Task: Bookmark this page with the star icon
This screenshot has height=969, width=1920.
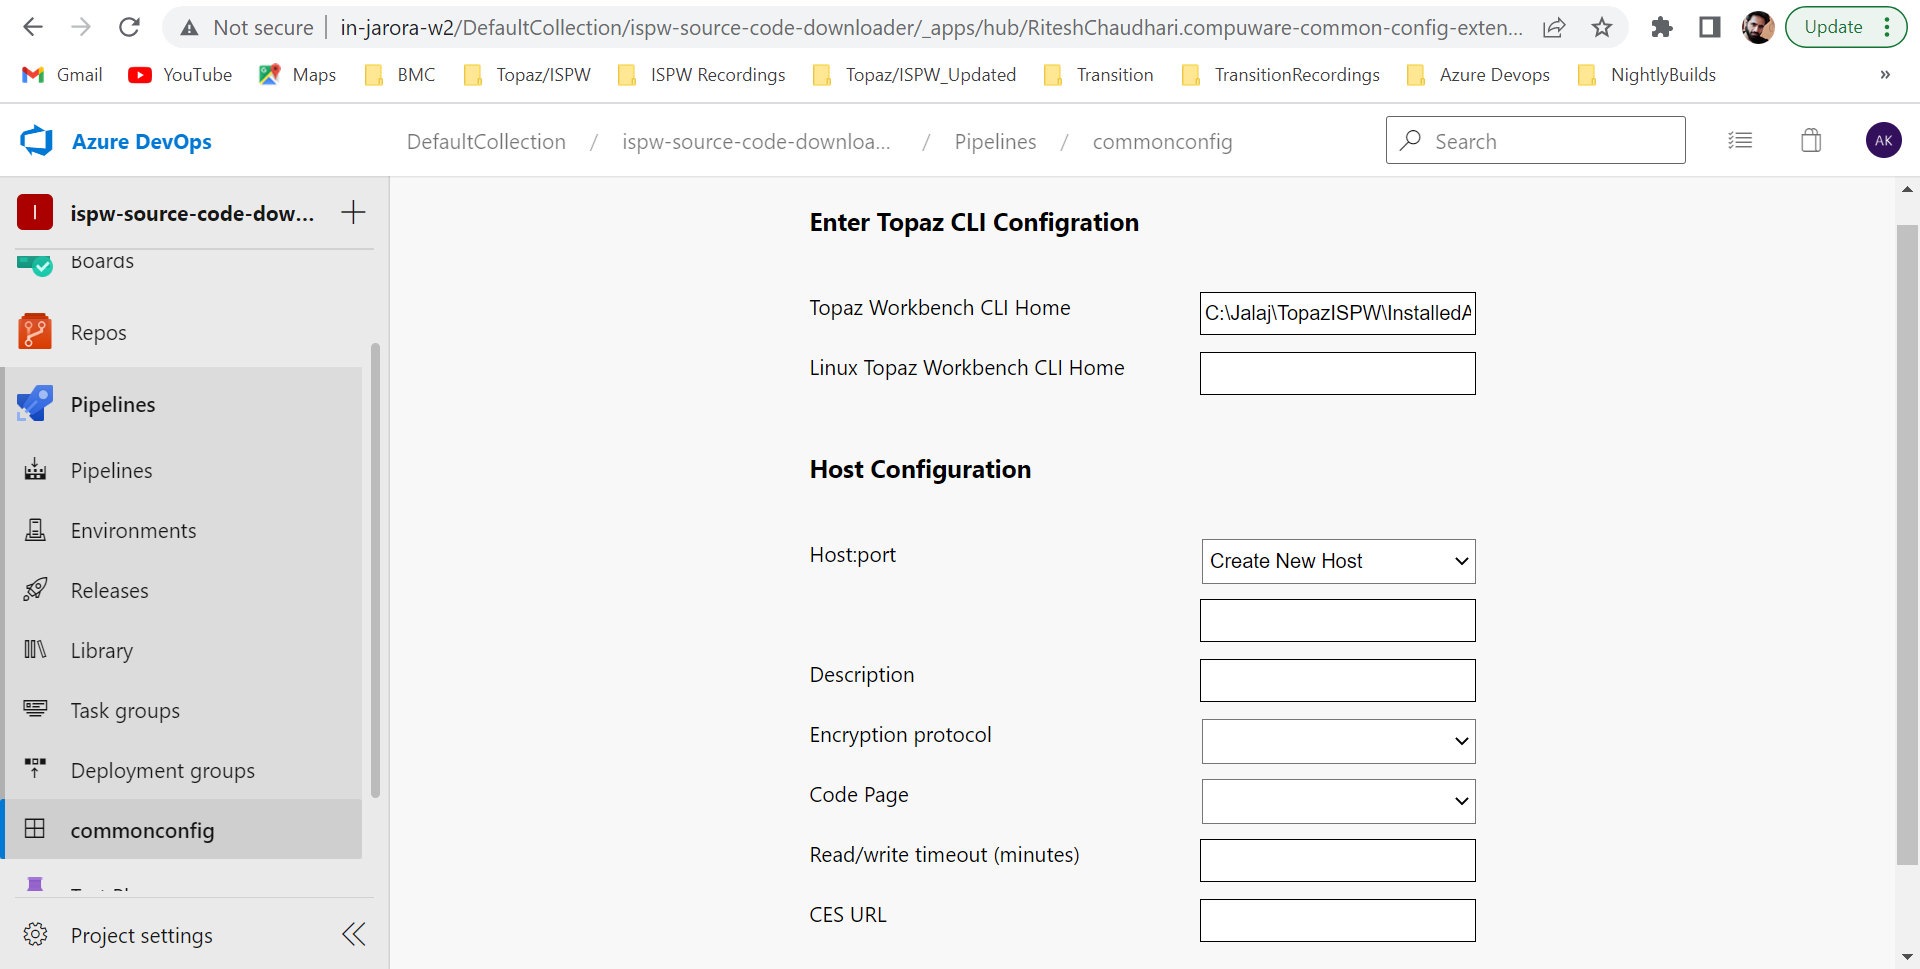Action: point(1602,27)
